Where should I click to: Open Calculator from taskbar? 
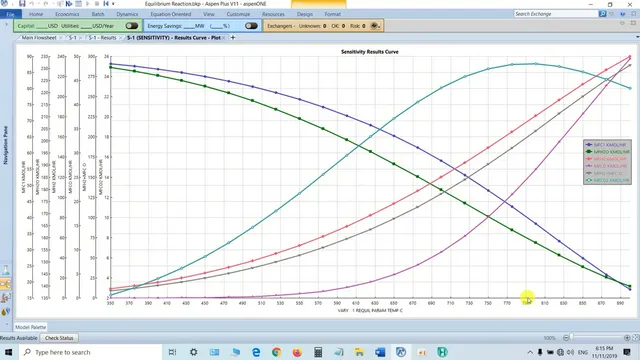[318, 352]
